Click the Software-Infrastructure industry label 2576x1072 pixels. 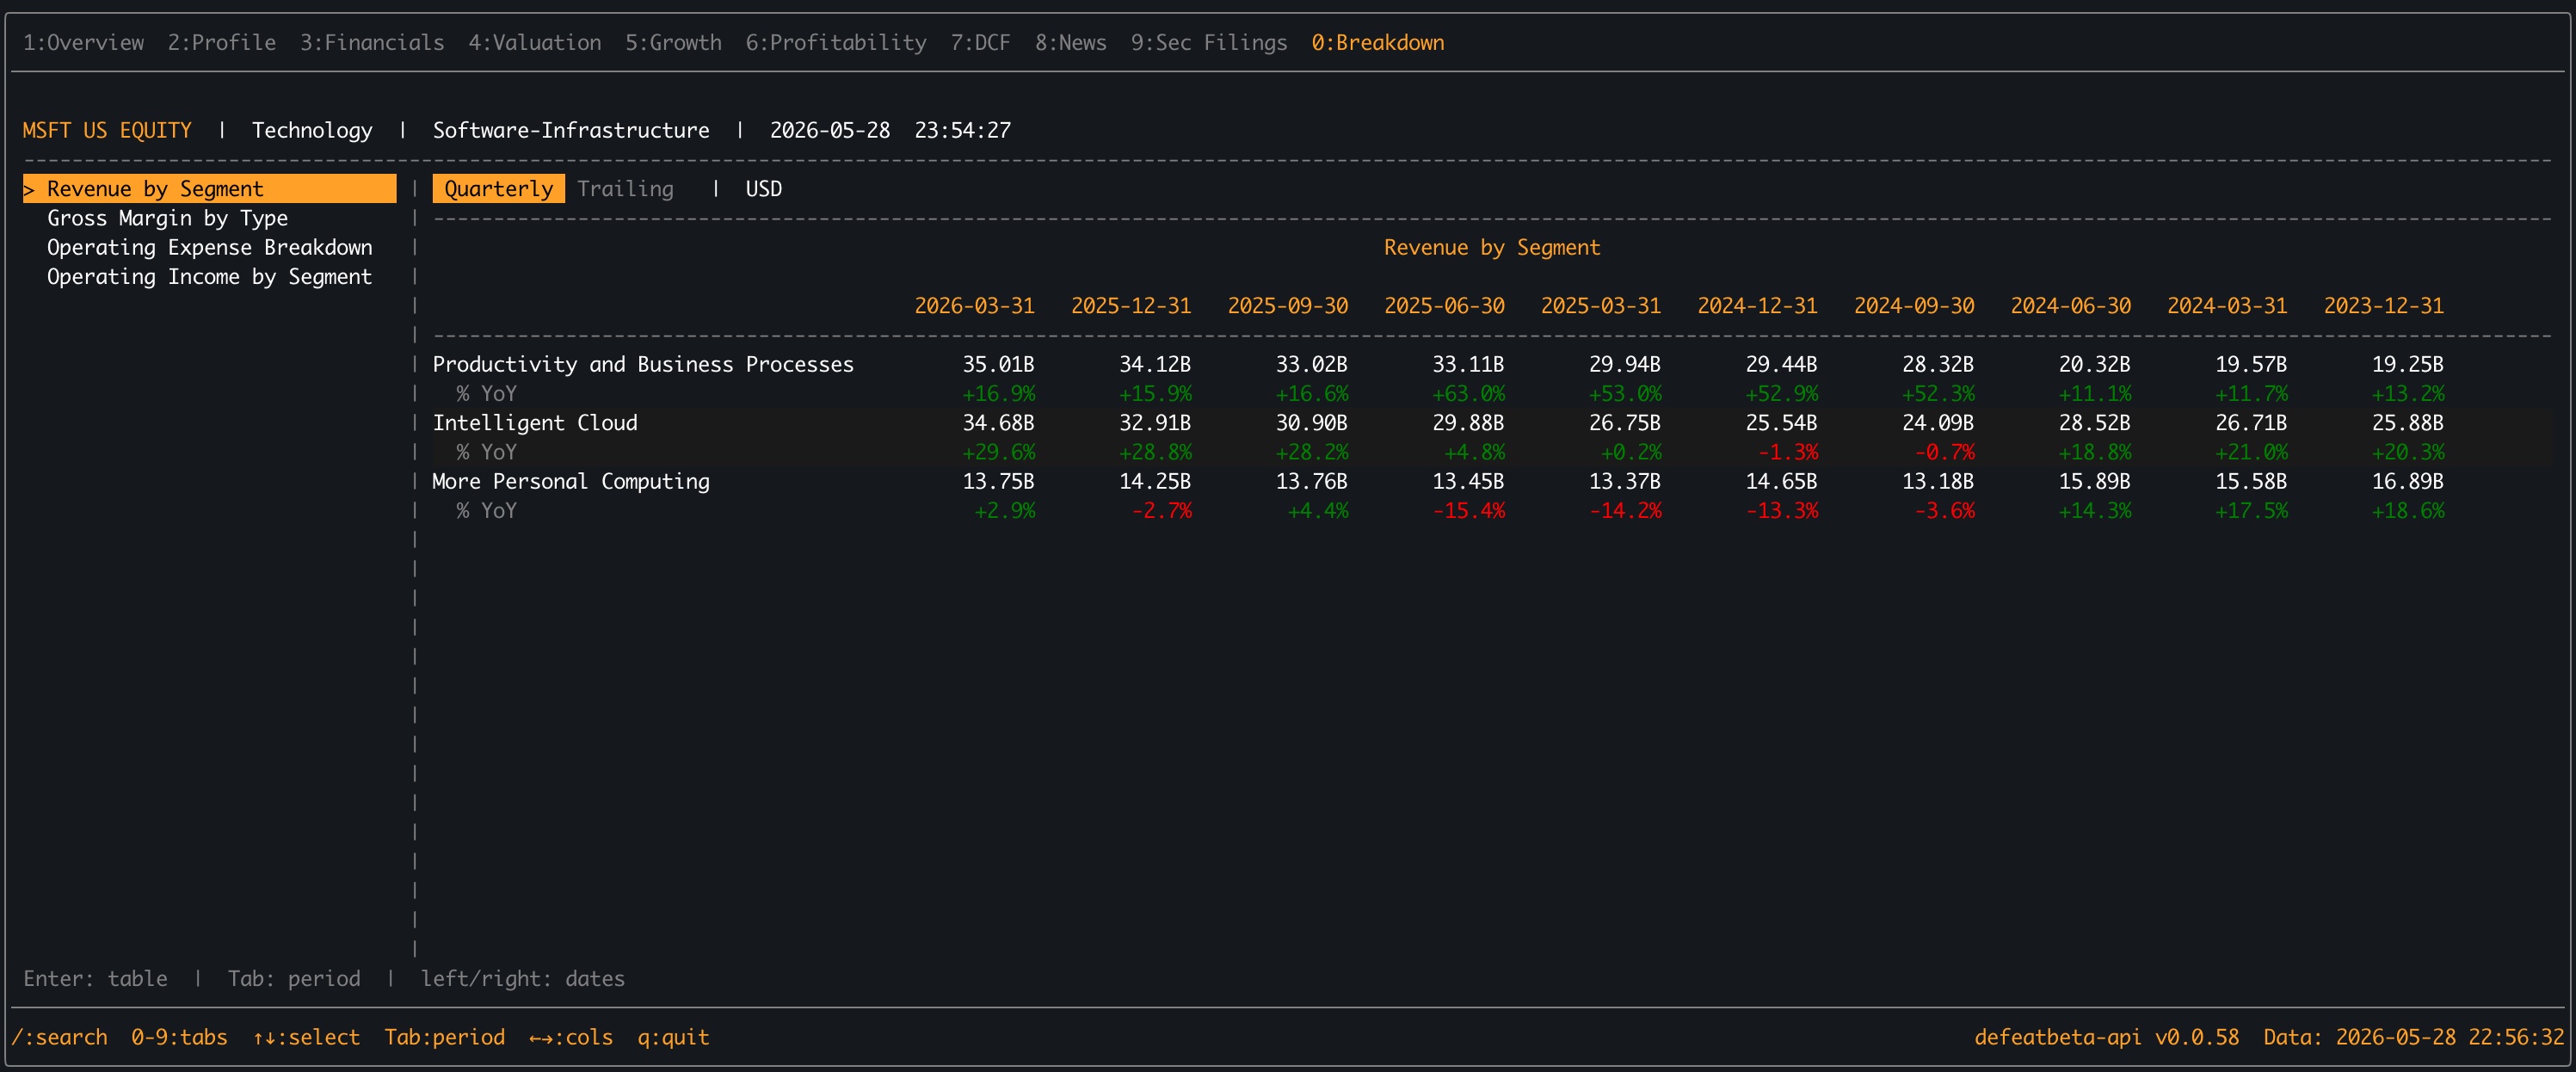pos(571,131)
